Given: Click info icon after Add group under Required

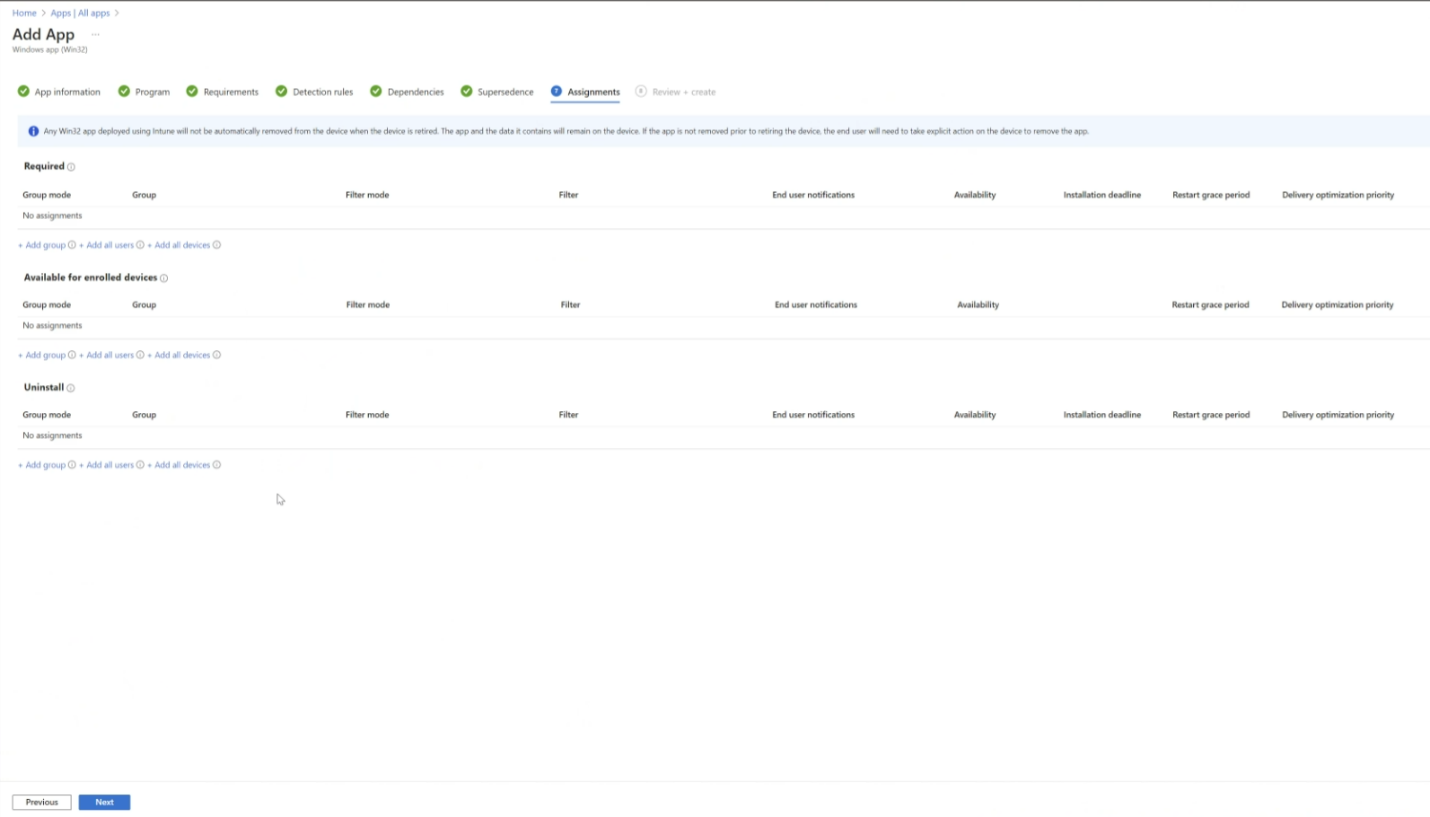Looking at the screenshot, I should 72,245.
